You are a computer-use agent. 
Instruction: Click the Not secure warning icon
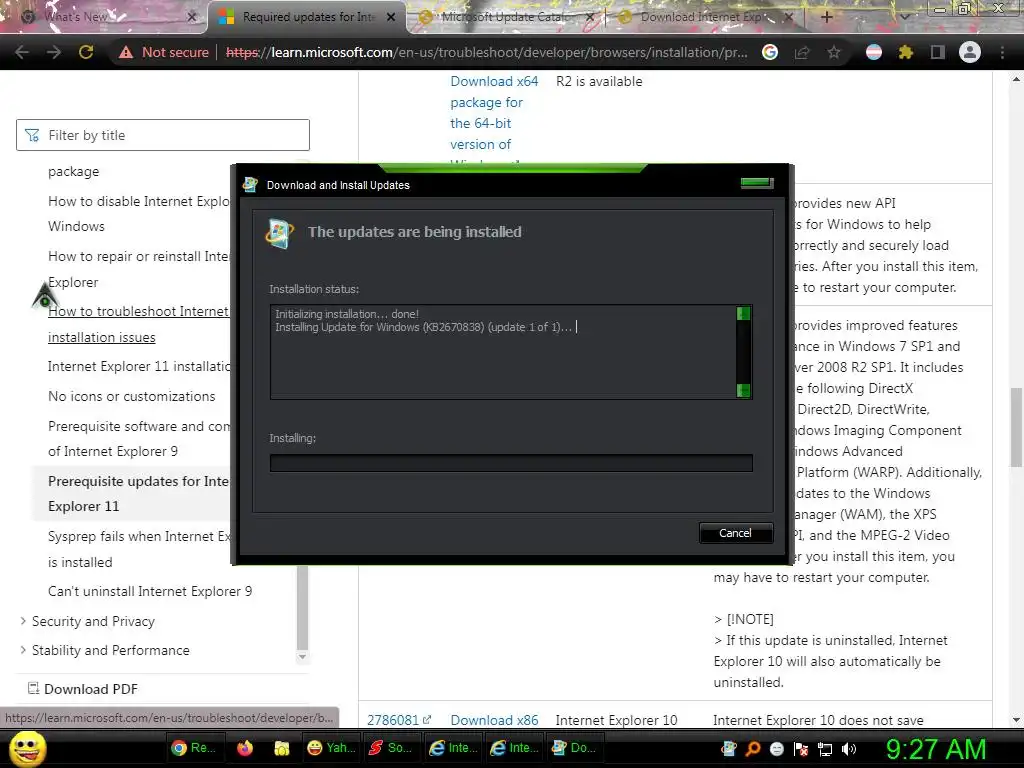126,52
